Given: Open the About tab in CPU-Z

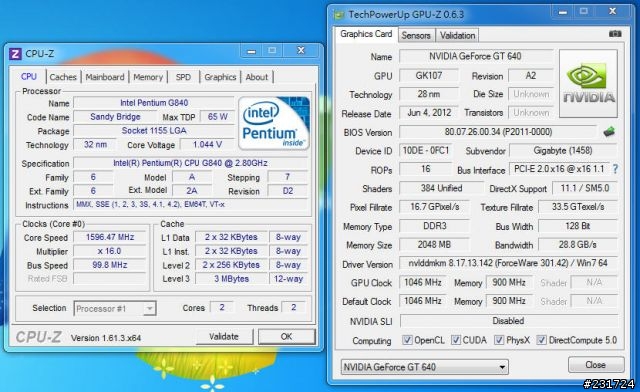Looking at the screenshot, I should point(257,77).
